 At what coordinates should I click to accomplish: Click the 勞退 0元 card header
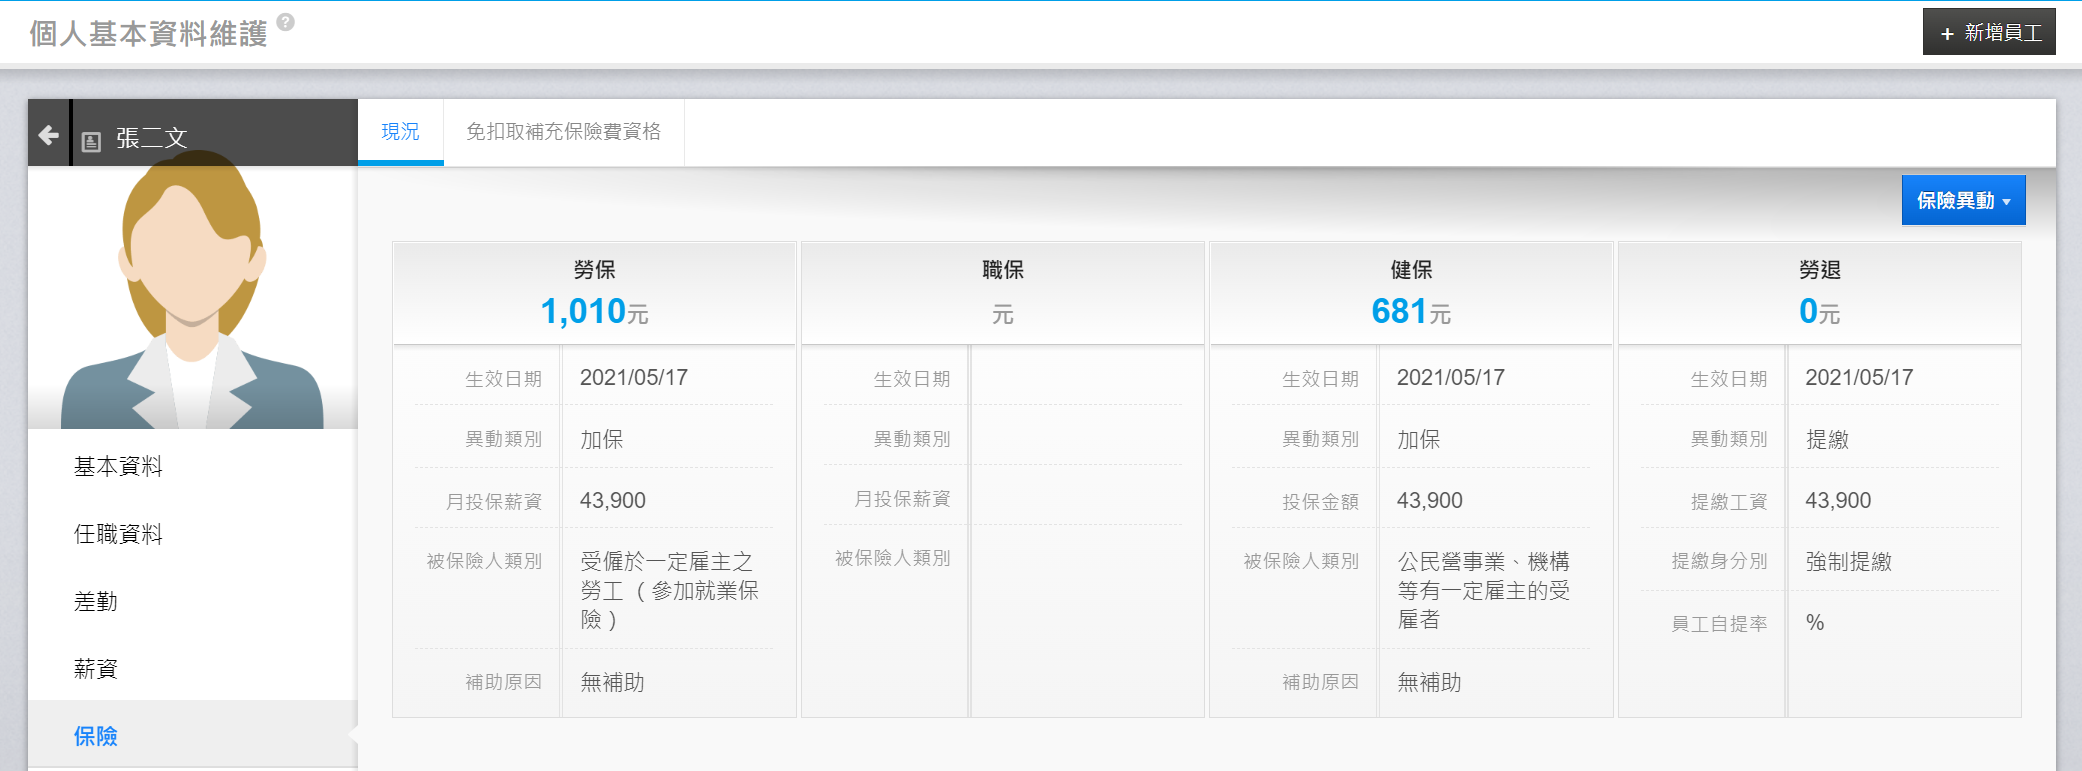coord(1819,293)
